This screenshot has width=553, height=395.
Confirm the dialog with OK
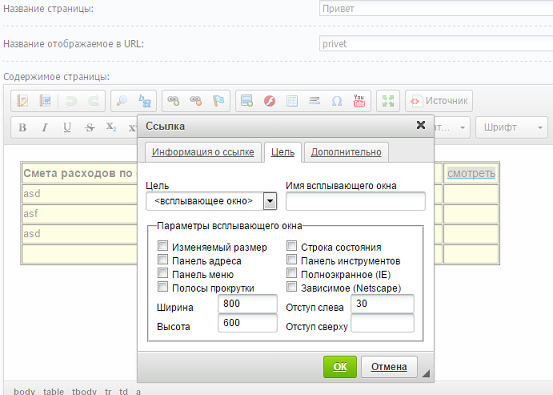(340, 367)
